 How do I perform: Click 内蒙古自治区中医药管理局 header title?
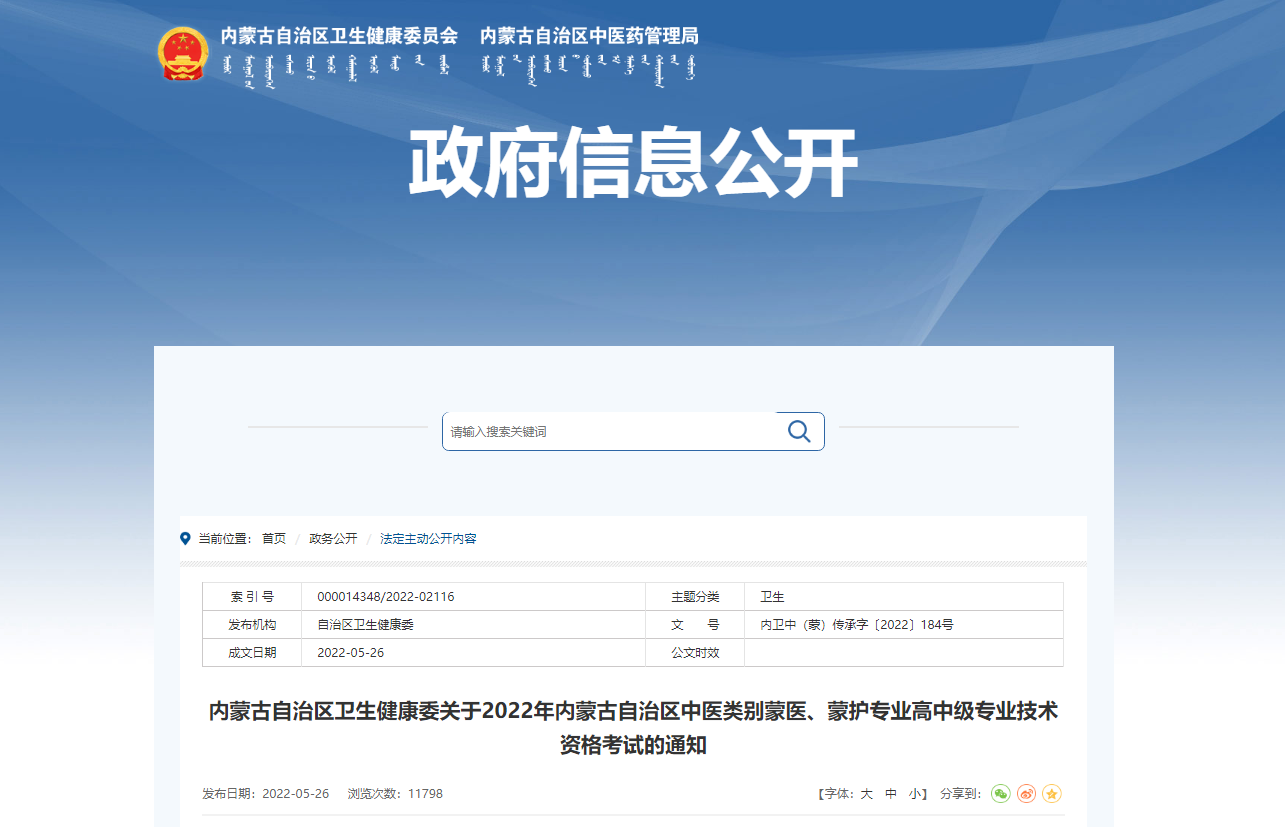[589, 36]
